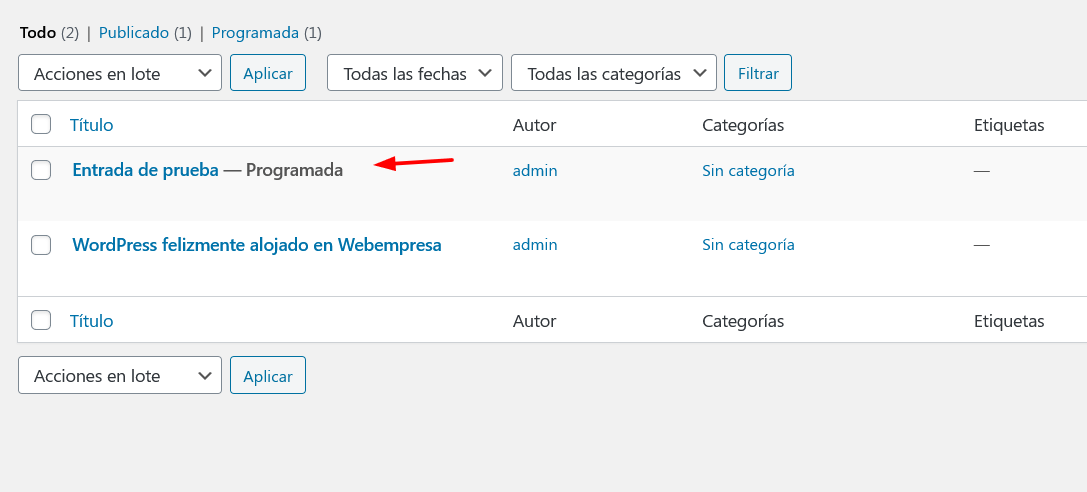Sort by Título in the table footer
Image resolution: width=1087 pixels, height=492 pixels.
(x=92, y=321)
